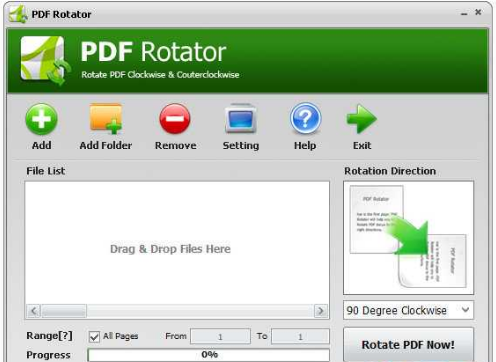This screenshot has height=362, width=496.
Task: Click the From page number field
Action: tap(220, 337)
